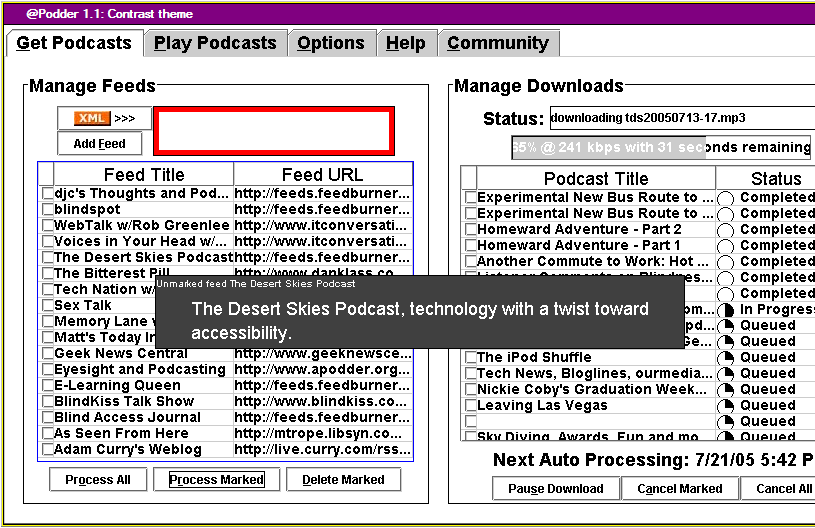Mark the Geek News Central checkbox
The height and width of the screenshot is (528, 815).
pos(48,354)
